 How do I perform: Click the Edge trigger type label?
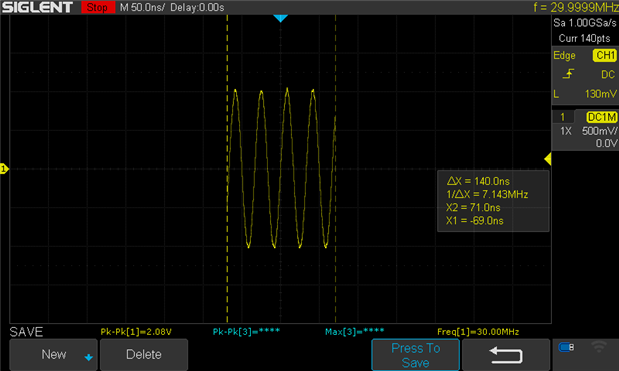click(x=564, y=56)
